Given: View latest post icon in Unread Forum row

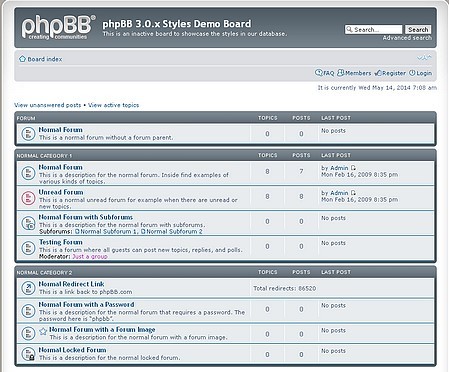Looking at the screenshot, I should [353, 193].
